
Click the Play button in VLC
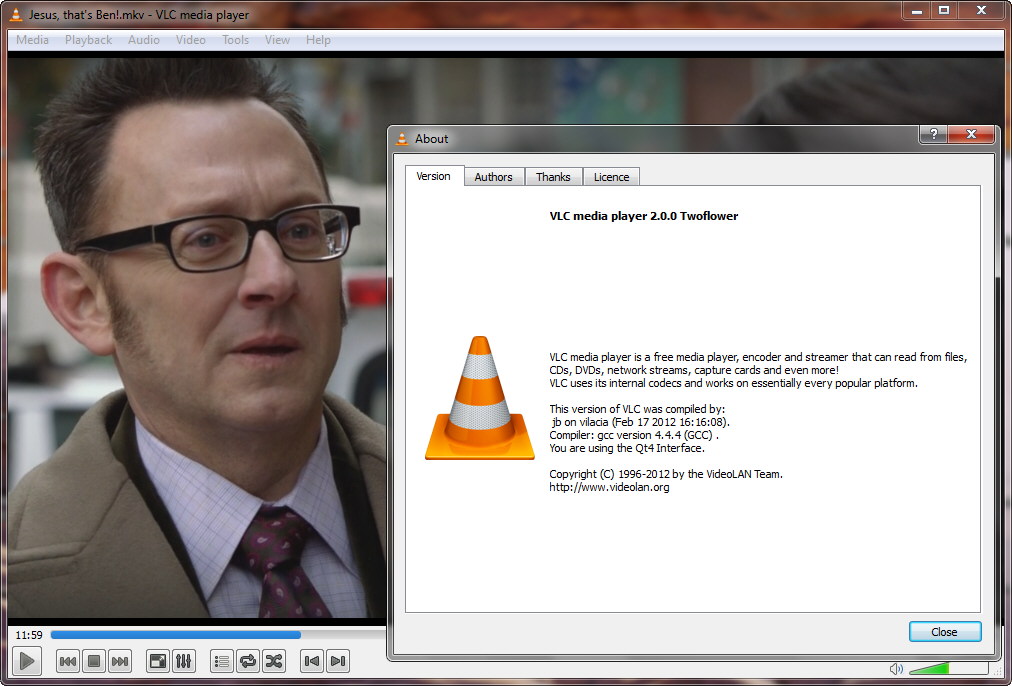point(26,661)
